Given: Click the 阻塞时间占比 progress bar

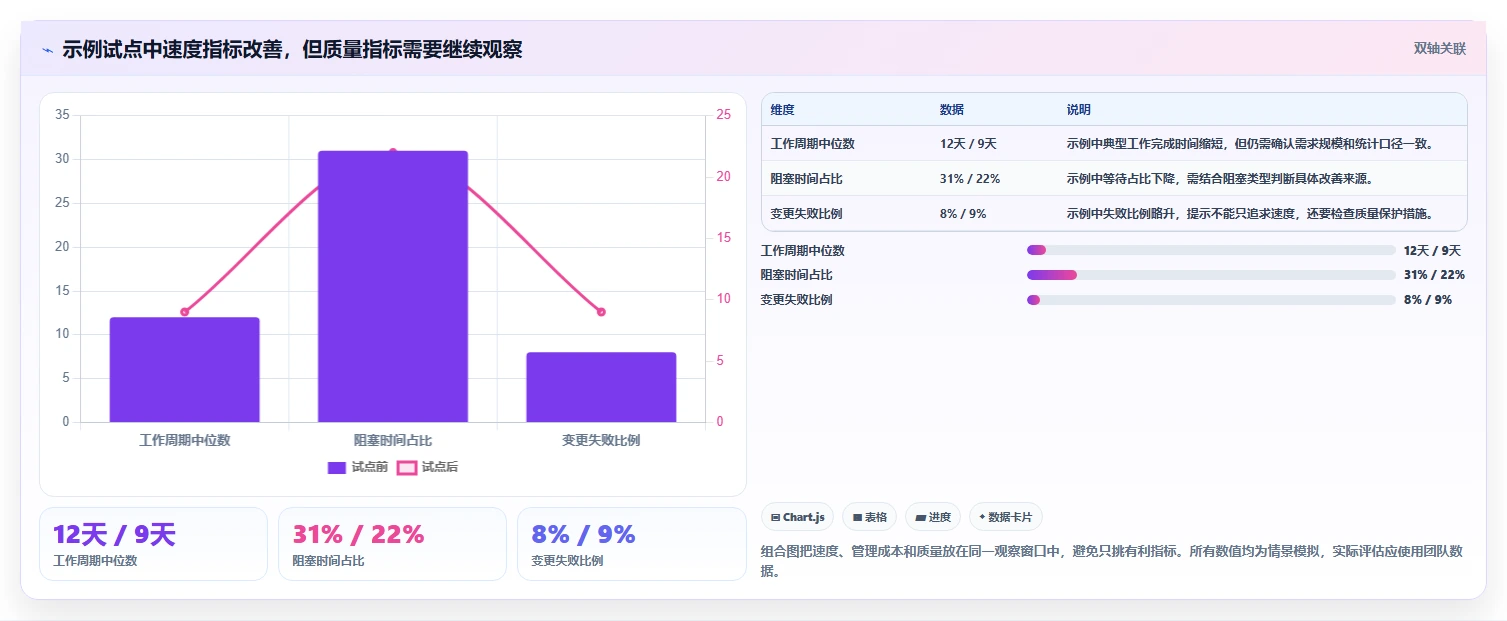Looking at the screenshot, I should pyautogui.click(x=1211, y=275).
